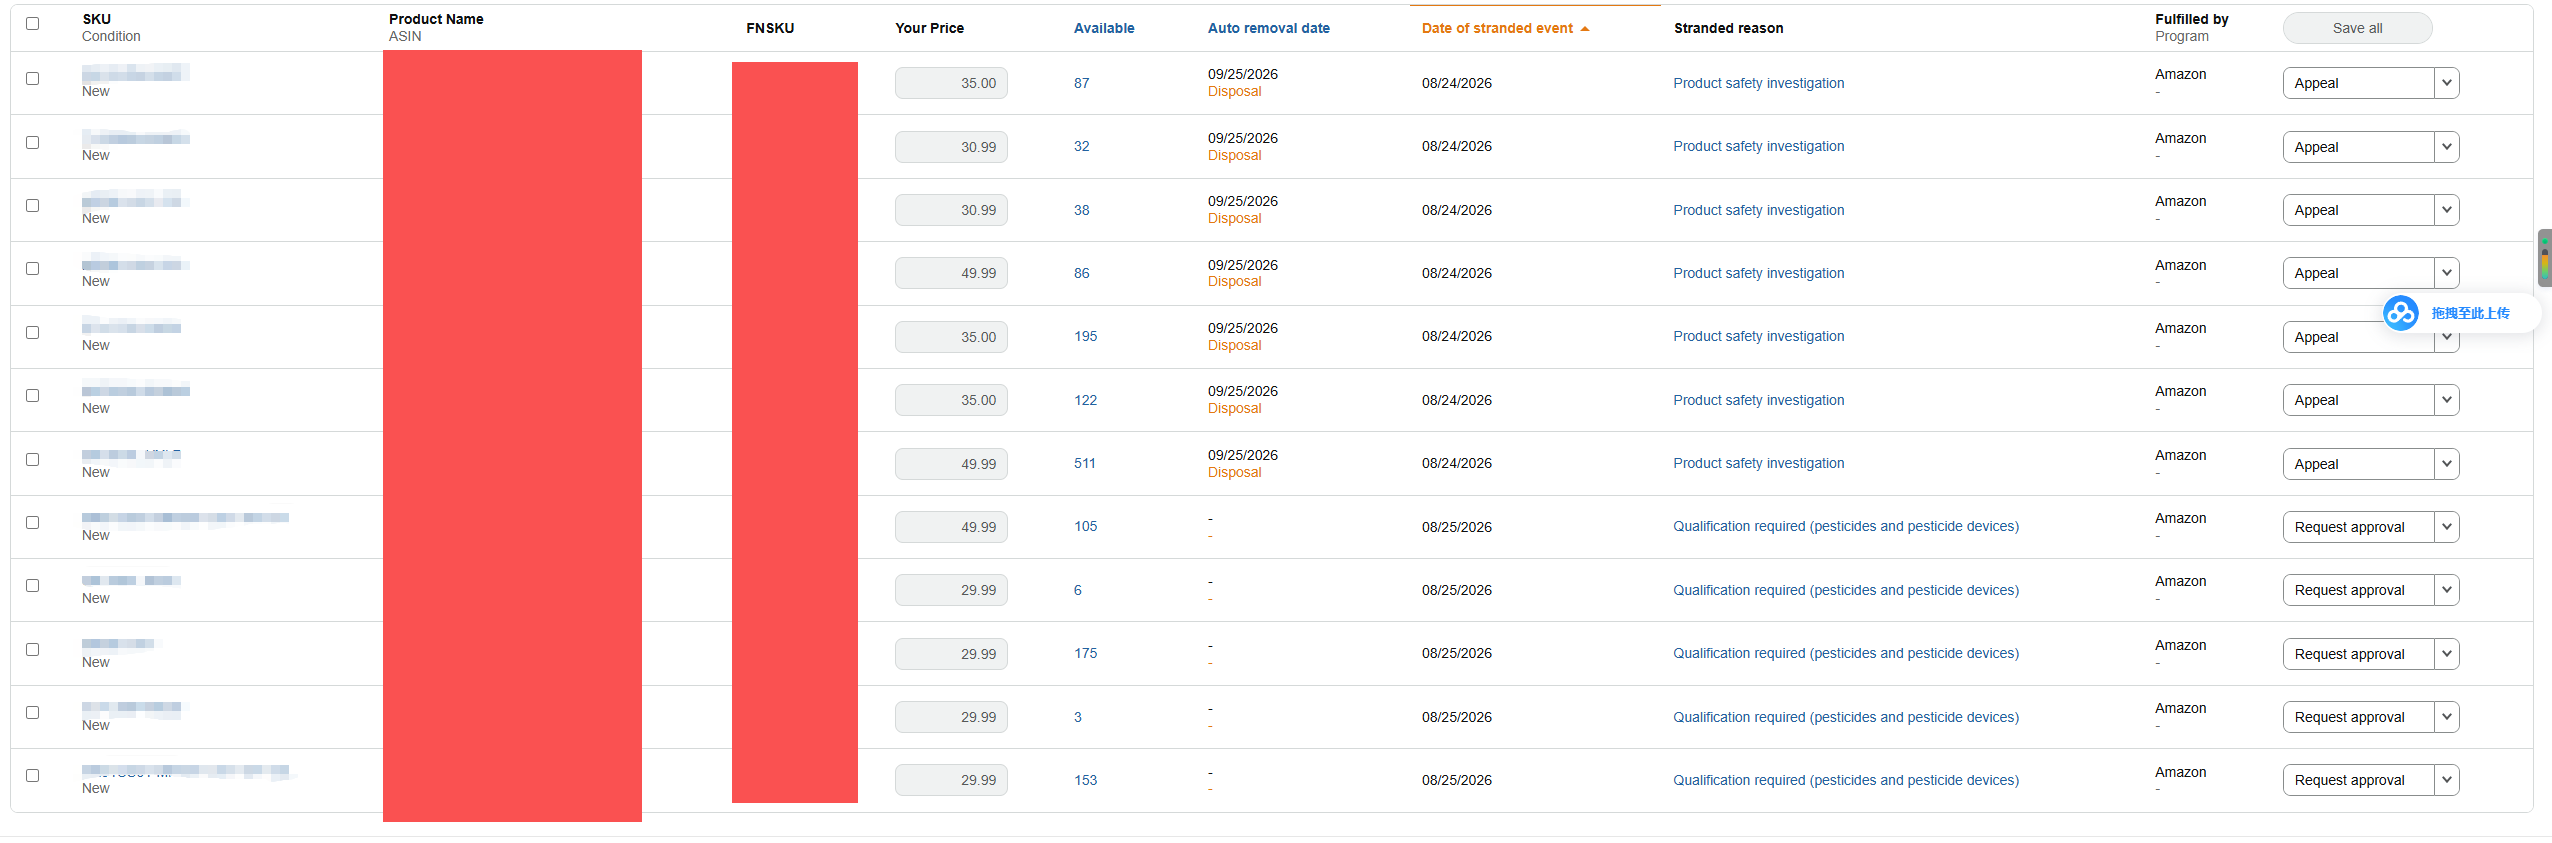Sort by the Available column header
The width and height of the screenshot is (2552, 843).
tap(1104, 28)
